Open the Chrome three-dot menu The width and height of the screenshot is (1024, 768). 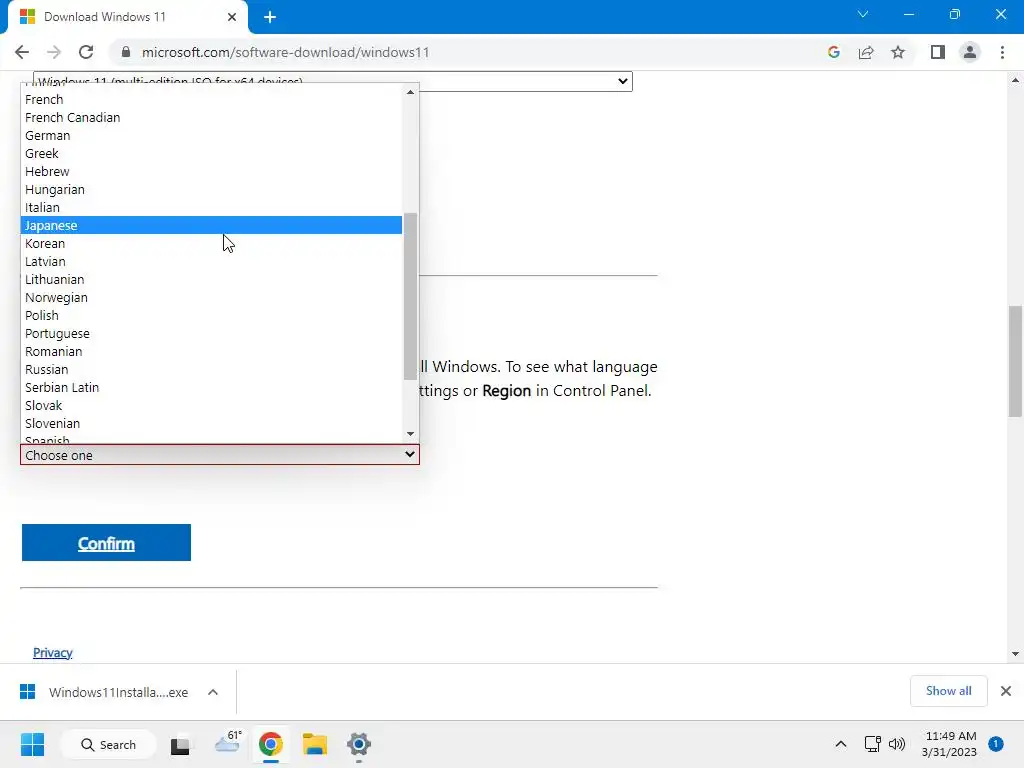1002,52
